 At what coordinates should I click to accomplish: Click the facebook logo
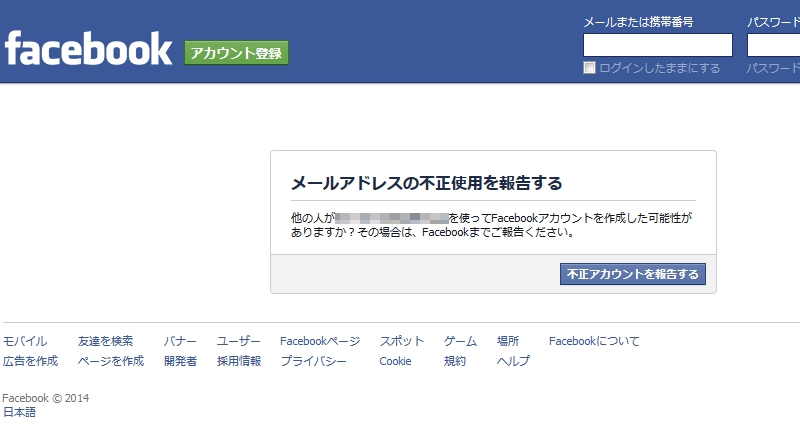(88, 48)
